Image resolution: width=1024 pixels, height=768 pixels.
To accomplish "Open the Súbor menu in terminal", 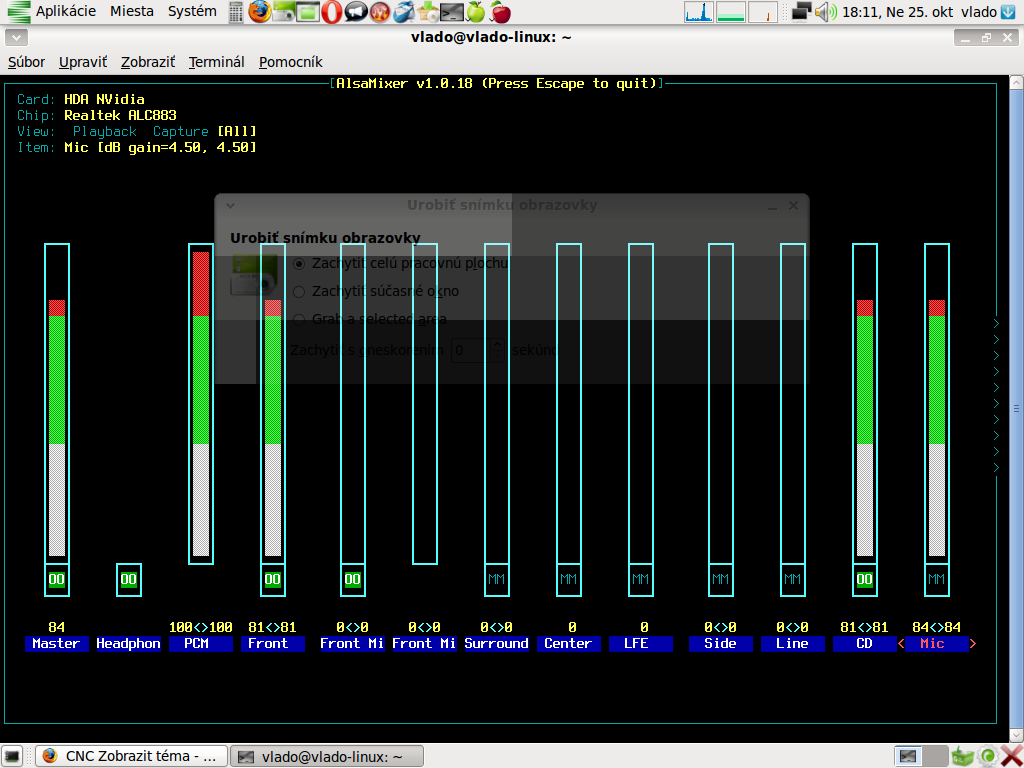I will [27, 62].
